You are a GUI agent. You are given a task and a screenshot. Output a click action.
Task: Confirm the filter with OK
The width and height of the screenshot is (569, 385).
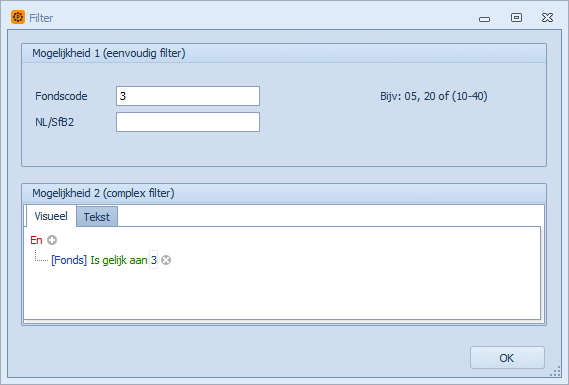pos(507,358)
